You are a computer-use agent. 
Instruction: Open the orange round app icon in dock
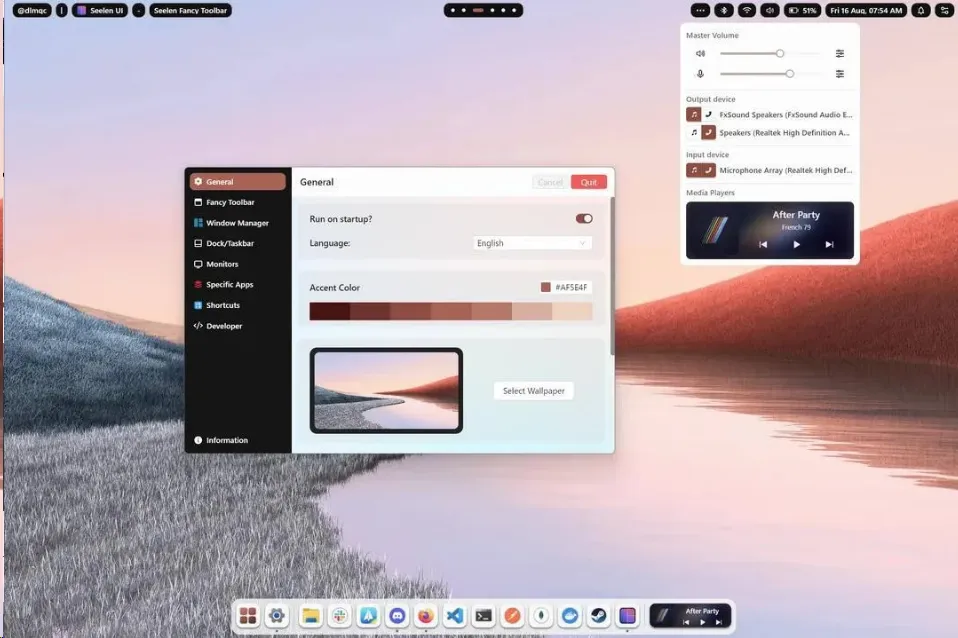tap(512, 616)
